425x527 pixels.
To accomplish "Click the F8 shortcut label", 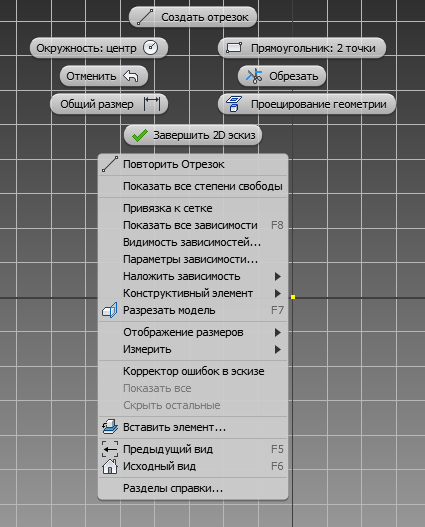I will coord(277,225).
